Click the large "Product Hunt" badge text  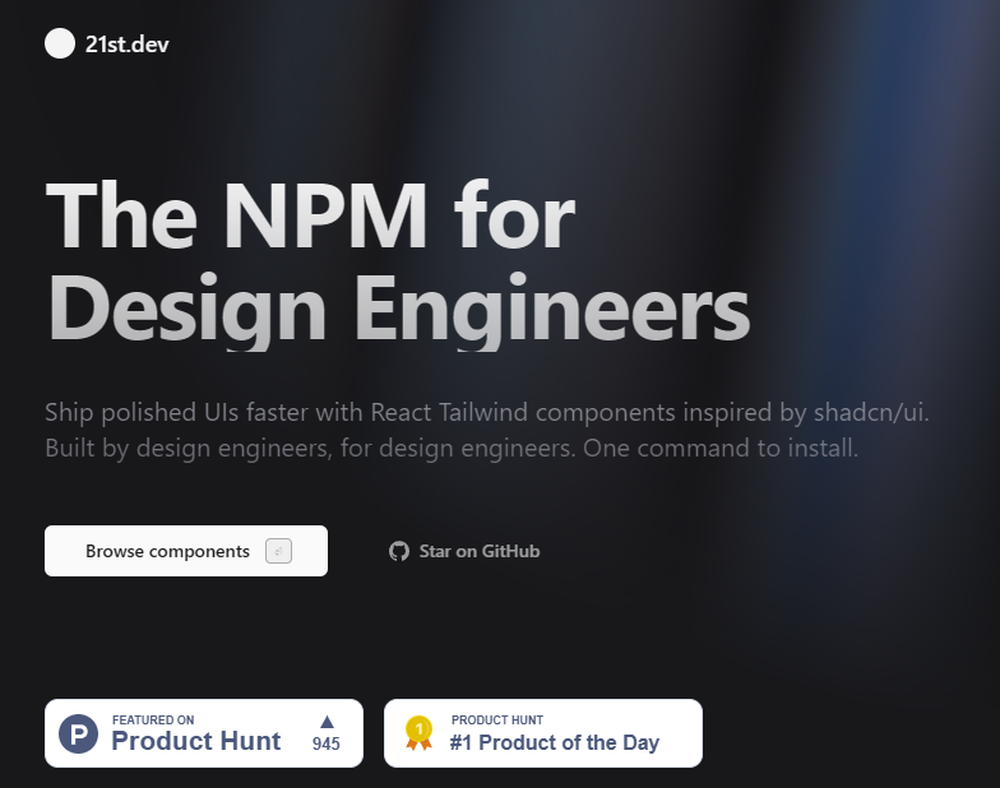(x=196, y=741)
